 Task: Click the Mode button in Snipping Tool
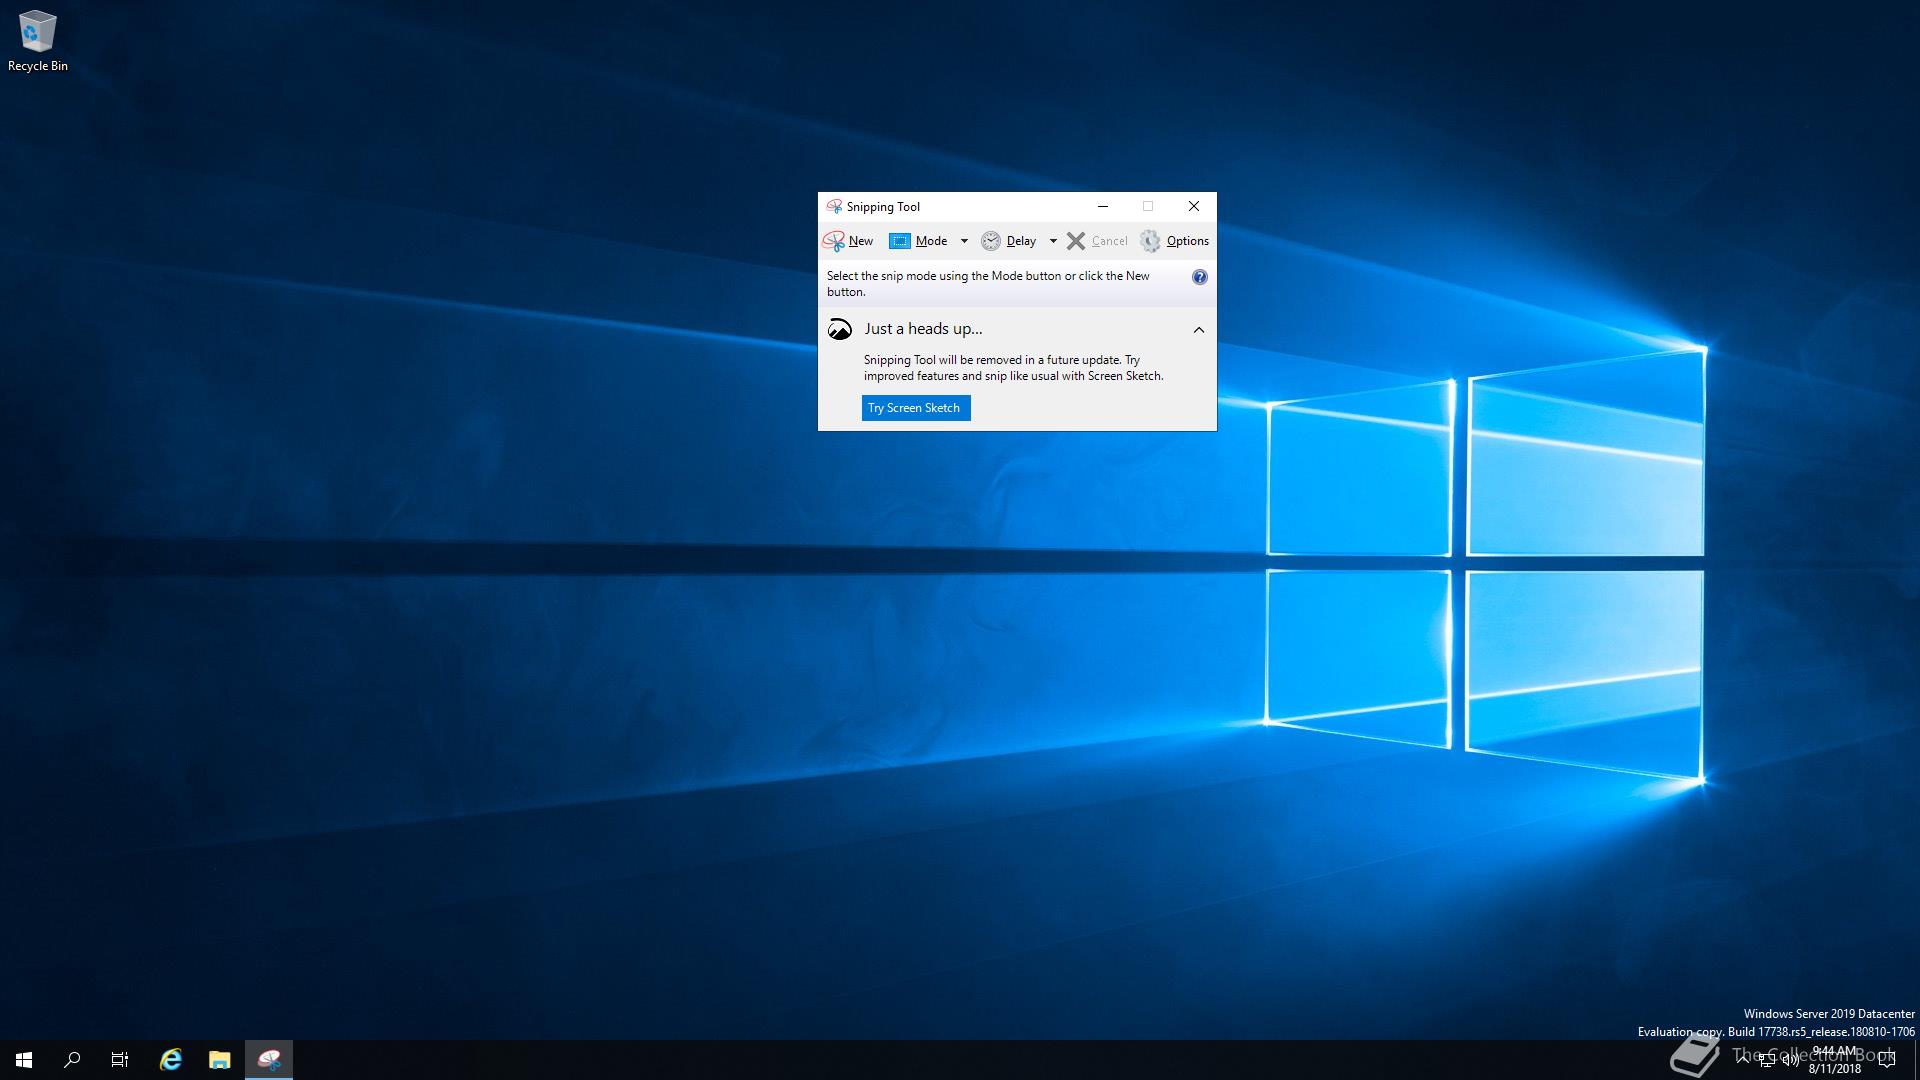coord(919,241)
